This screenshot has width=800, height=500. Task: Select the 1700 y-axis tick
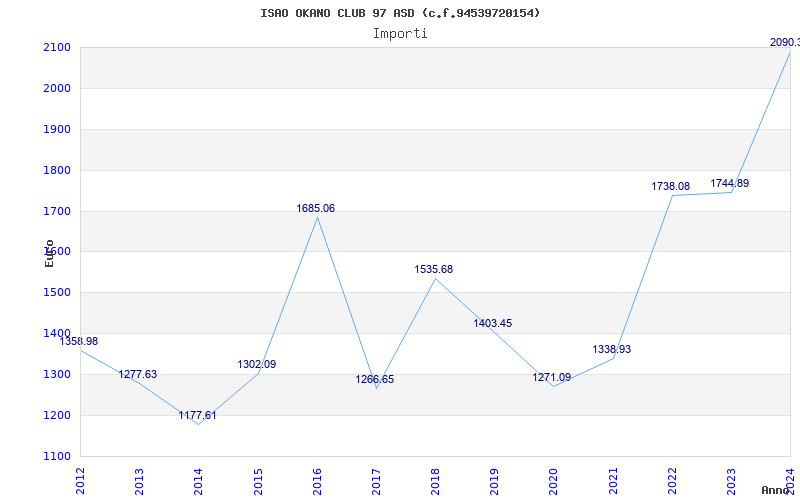click(x=58, y=211)
